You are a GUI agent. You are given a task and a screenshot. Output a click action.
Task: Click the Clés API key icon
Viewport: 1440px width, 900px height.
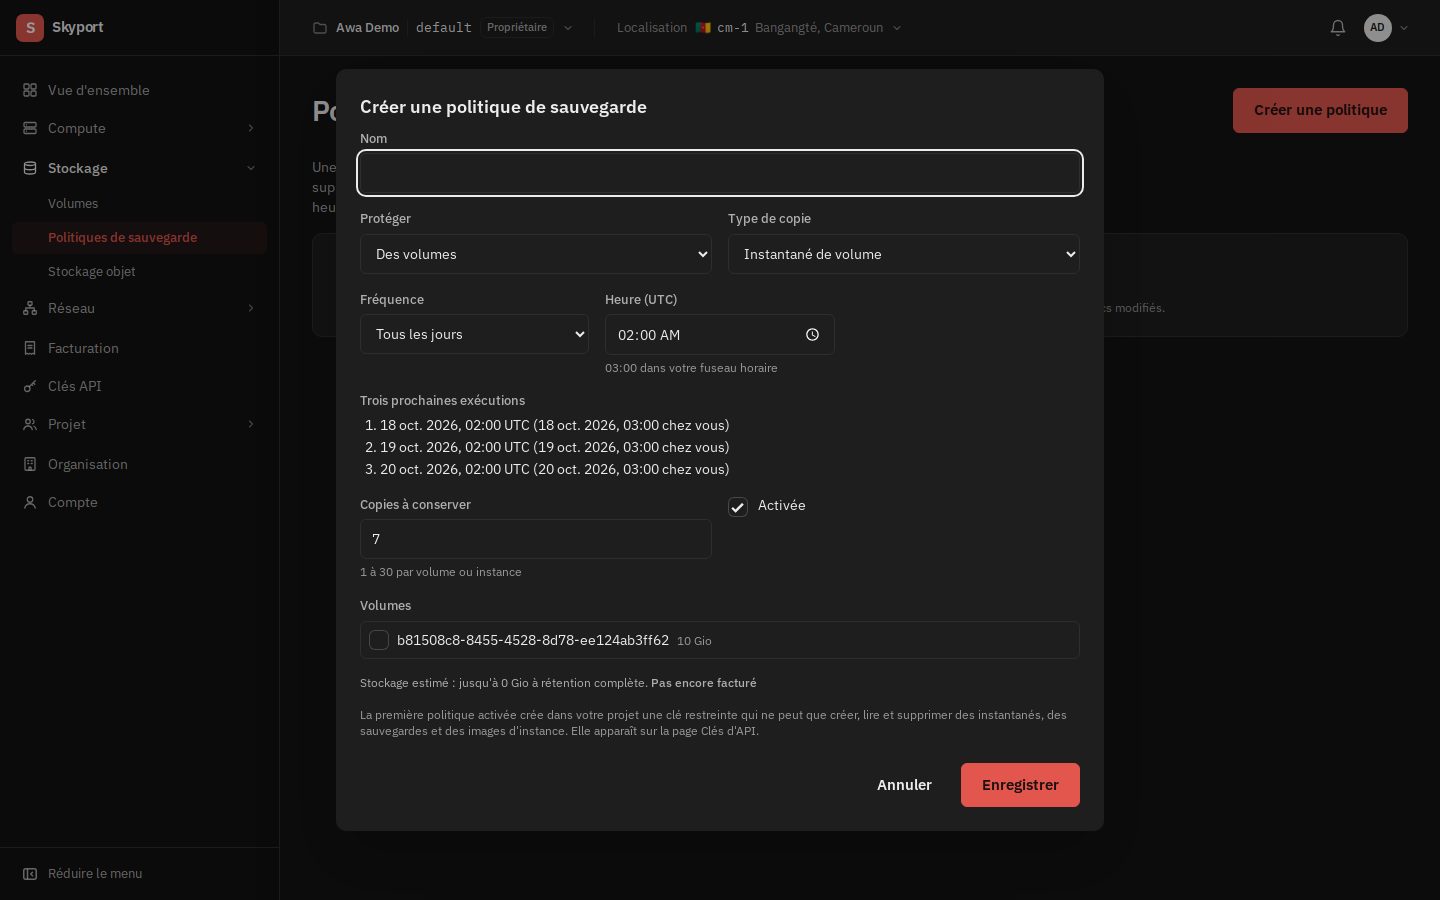pyautogui.click(x=30, y=386)
